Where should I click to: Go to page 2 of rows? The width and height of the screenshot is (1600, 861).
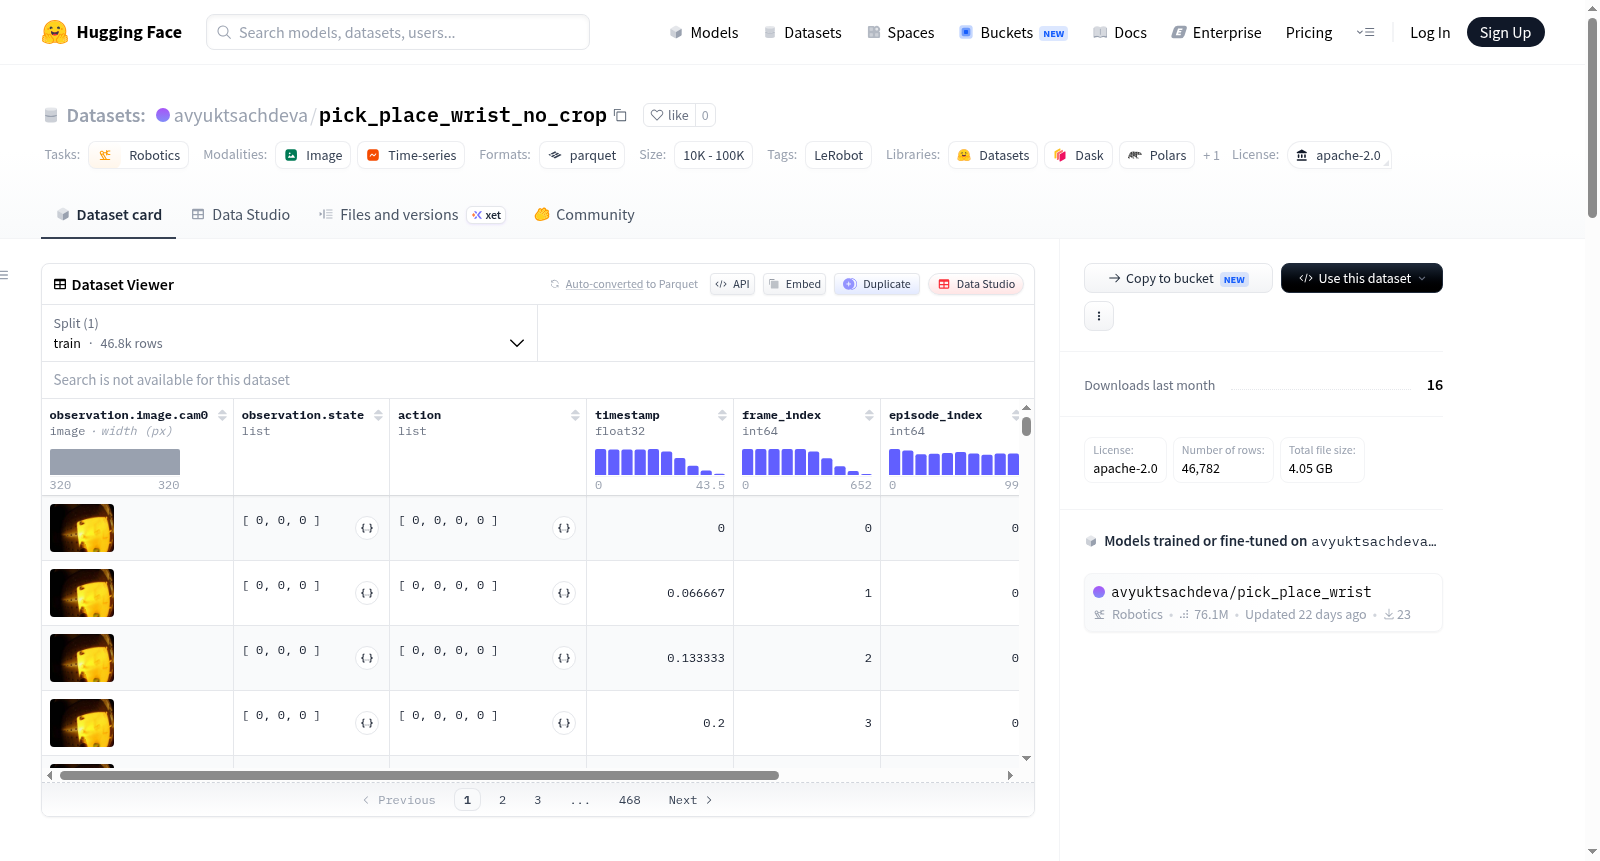click(502, 800)
